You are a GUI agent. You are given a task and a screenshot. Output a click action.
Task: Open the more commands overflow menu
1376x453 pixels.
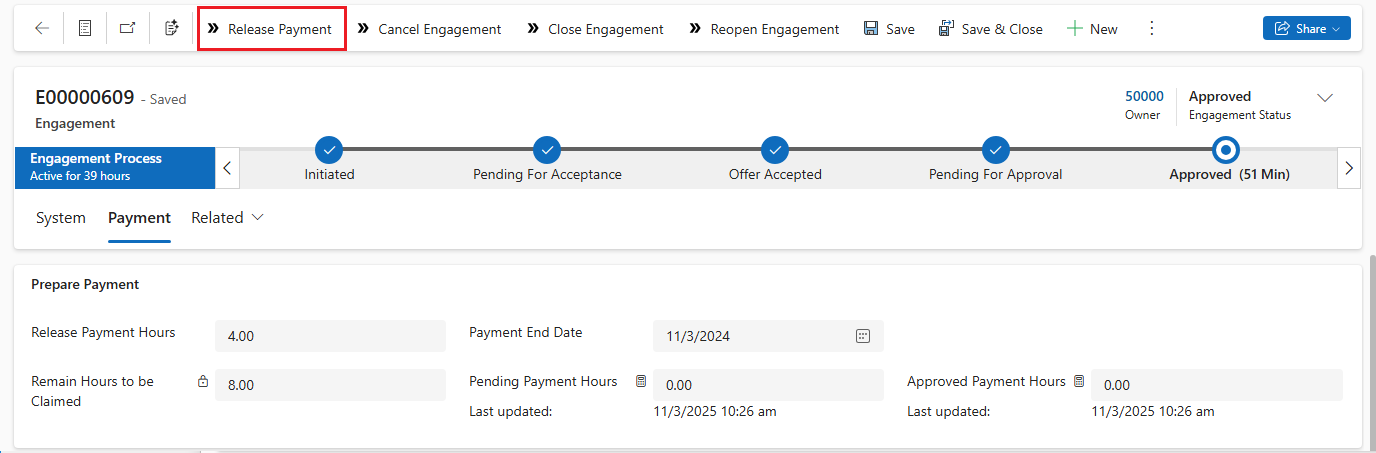pyautogui.click(x=1151, y=29)
